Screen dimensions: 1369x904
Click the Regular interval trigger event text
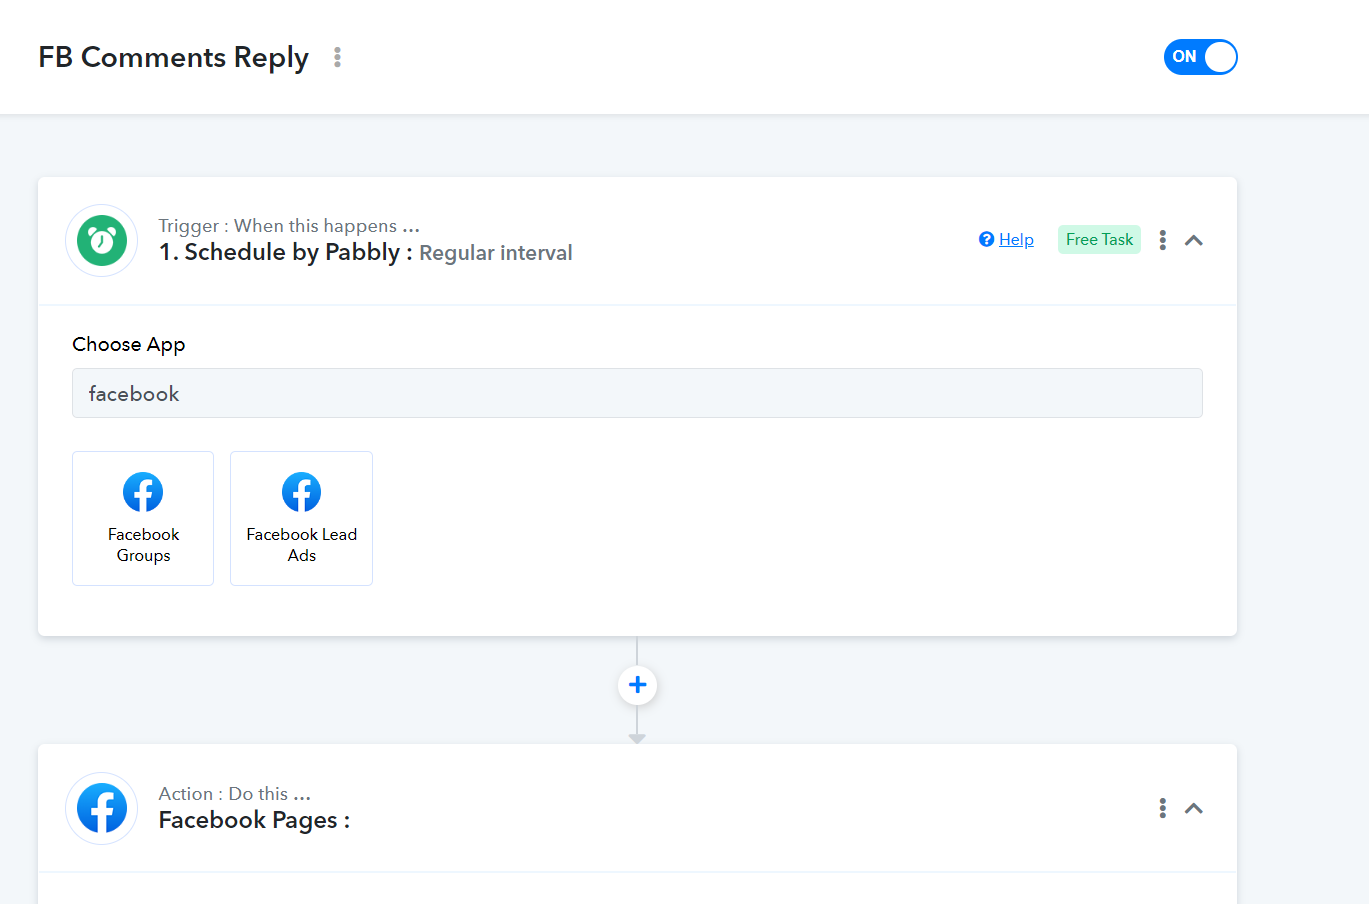click(496, 253)
